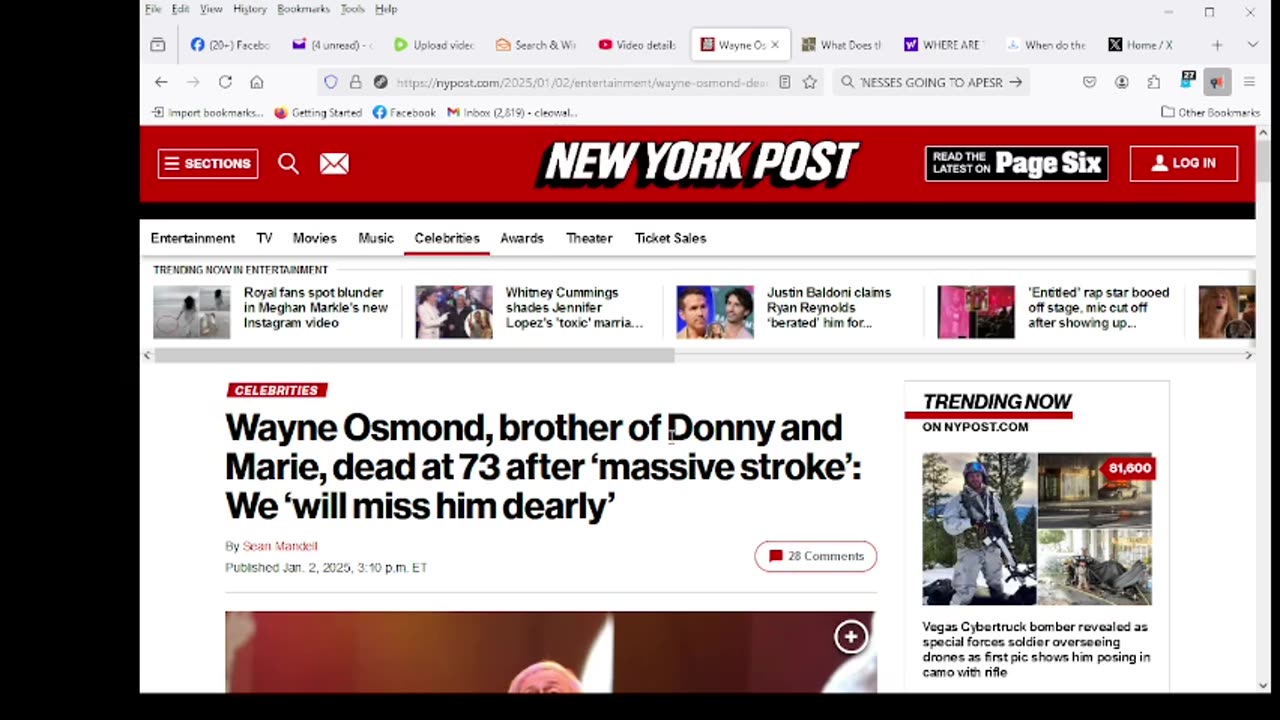1280x720 pixels.
Task: Switch to the Upload video tab
Action: click(434, 45)
